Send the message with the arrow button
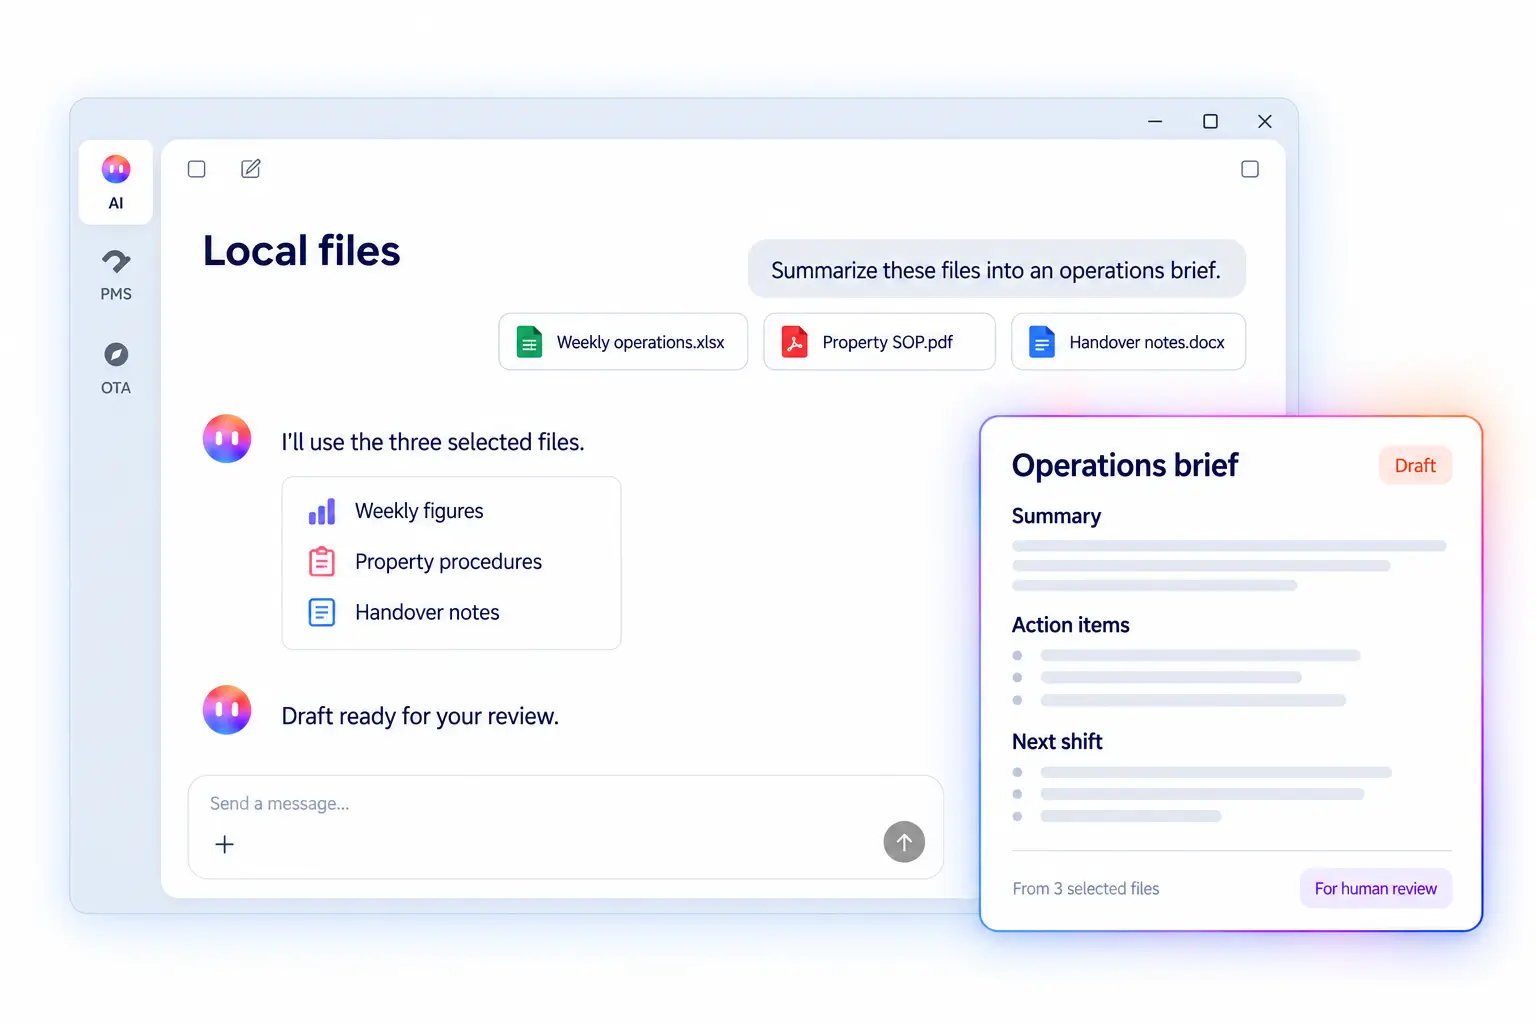 (x=904, y=842)
